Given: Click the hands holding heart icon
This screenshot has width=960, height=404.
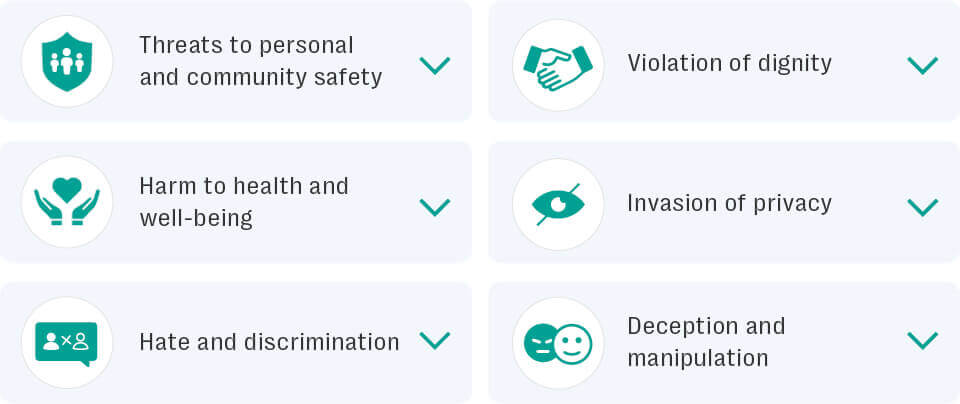Looking at the screenshot, I should pos(67,201).
